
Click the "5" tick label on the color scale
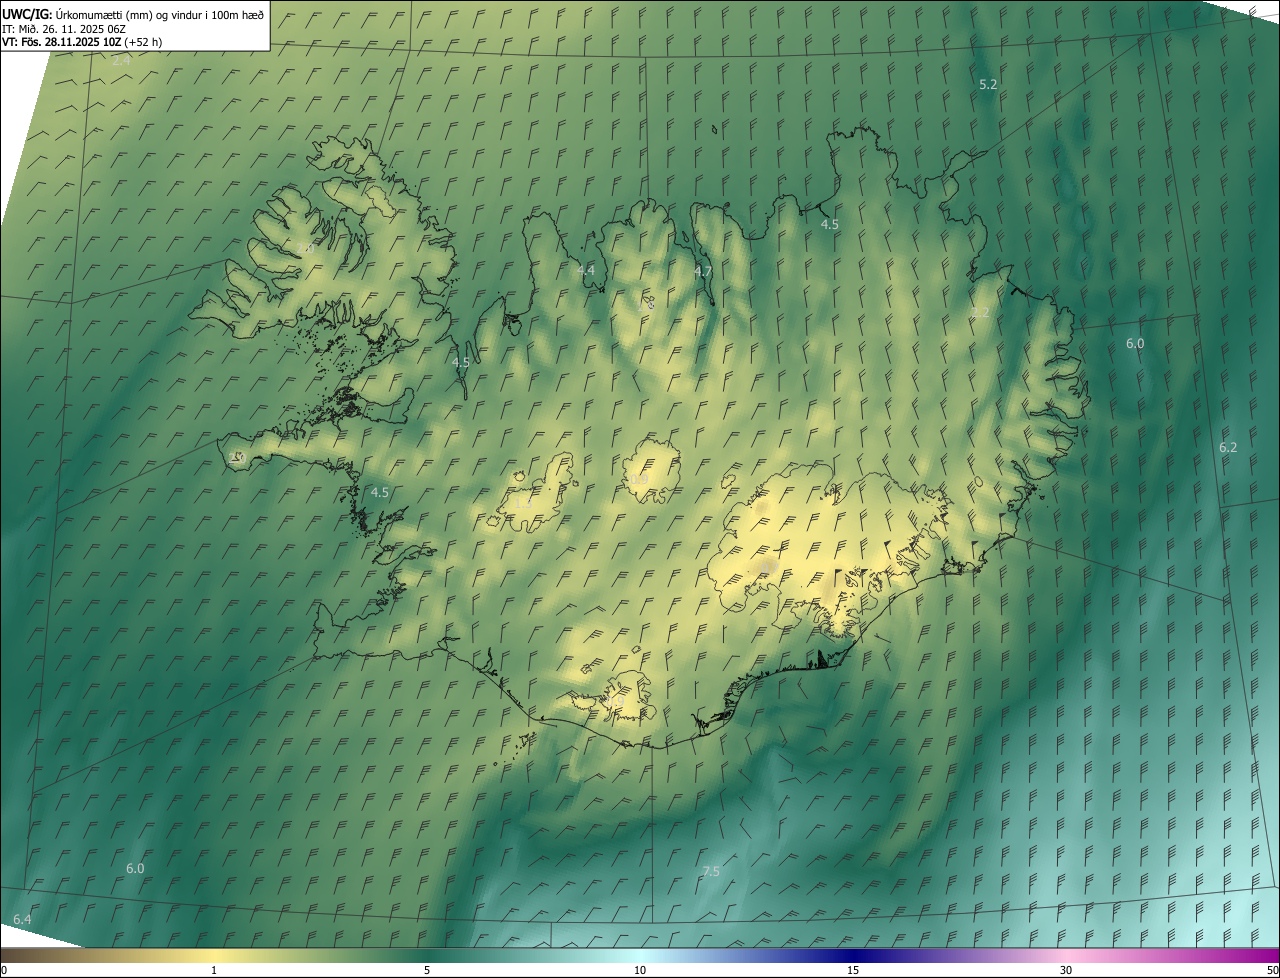point(427,971)
